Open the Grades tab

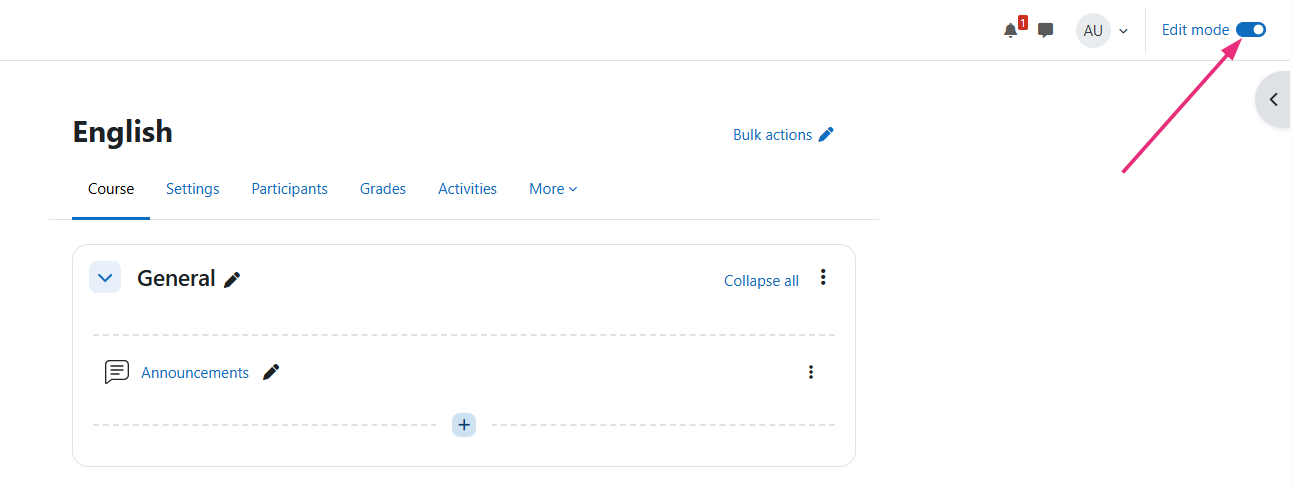tap(383, 189)
